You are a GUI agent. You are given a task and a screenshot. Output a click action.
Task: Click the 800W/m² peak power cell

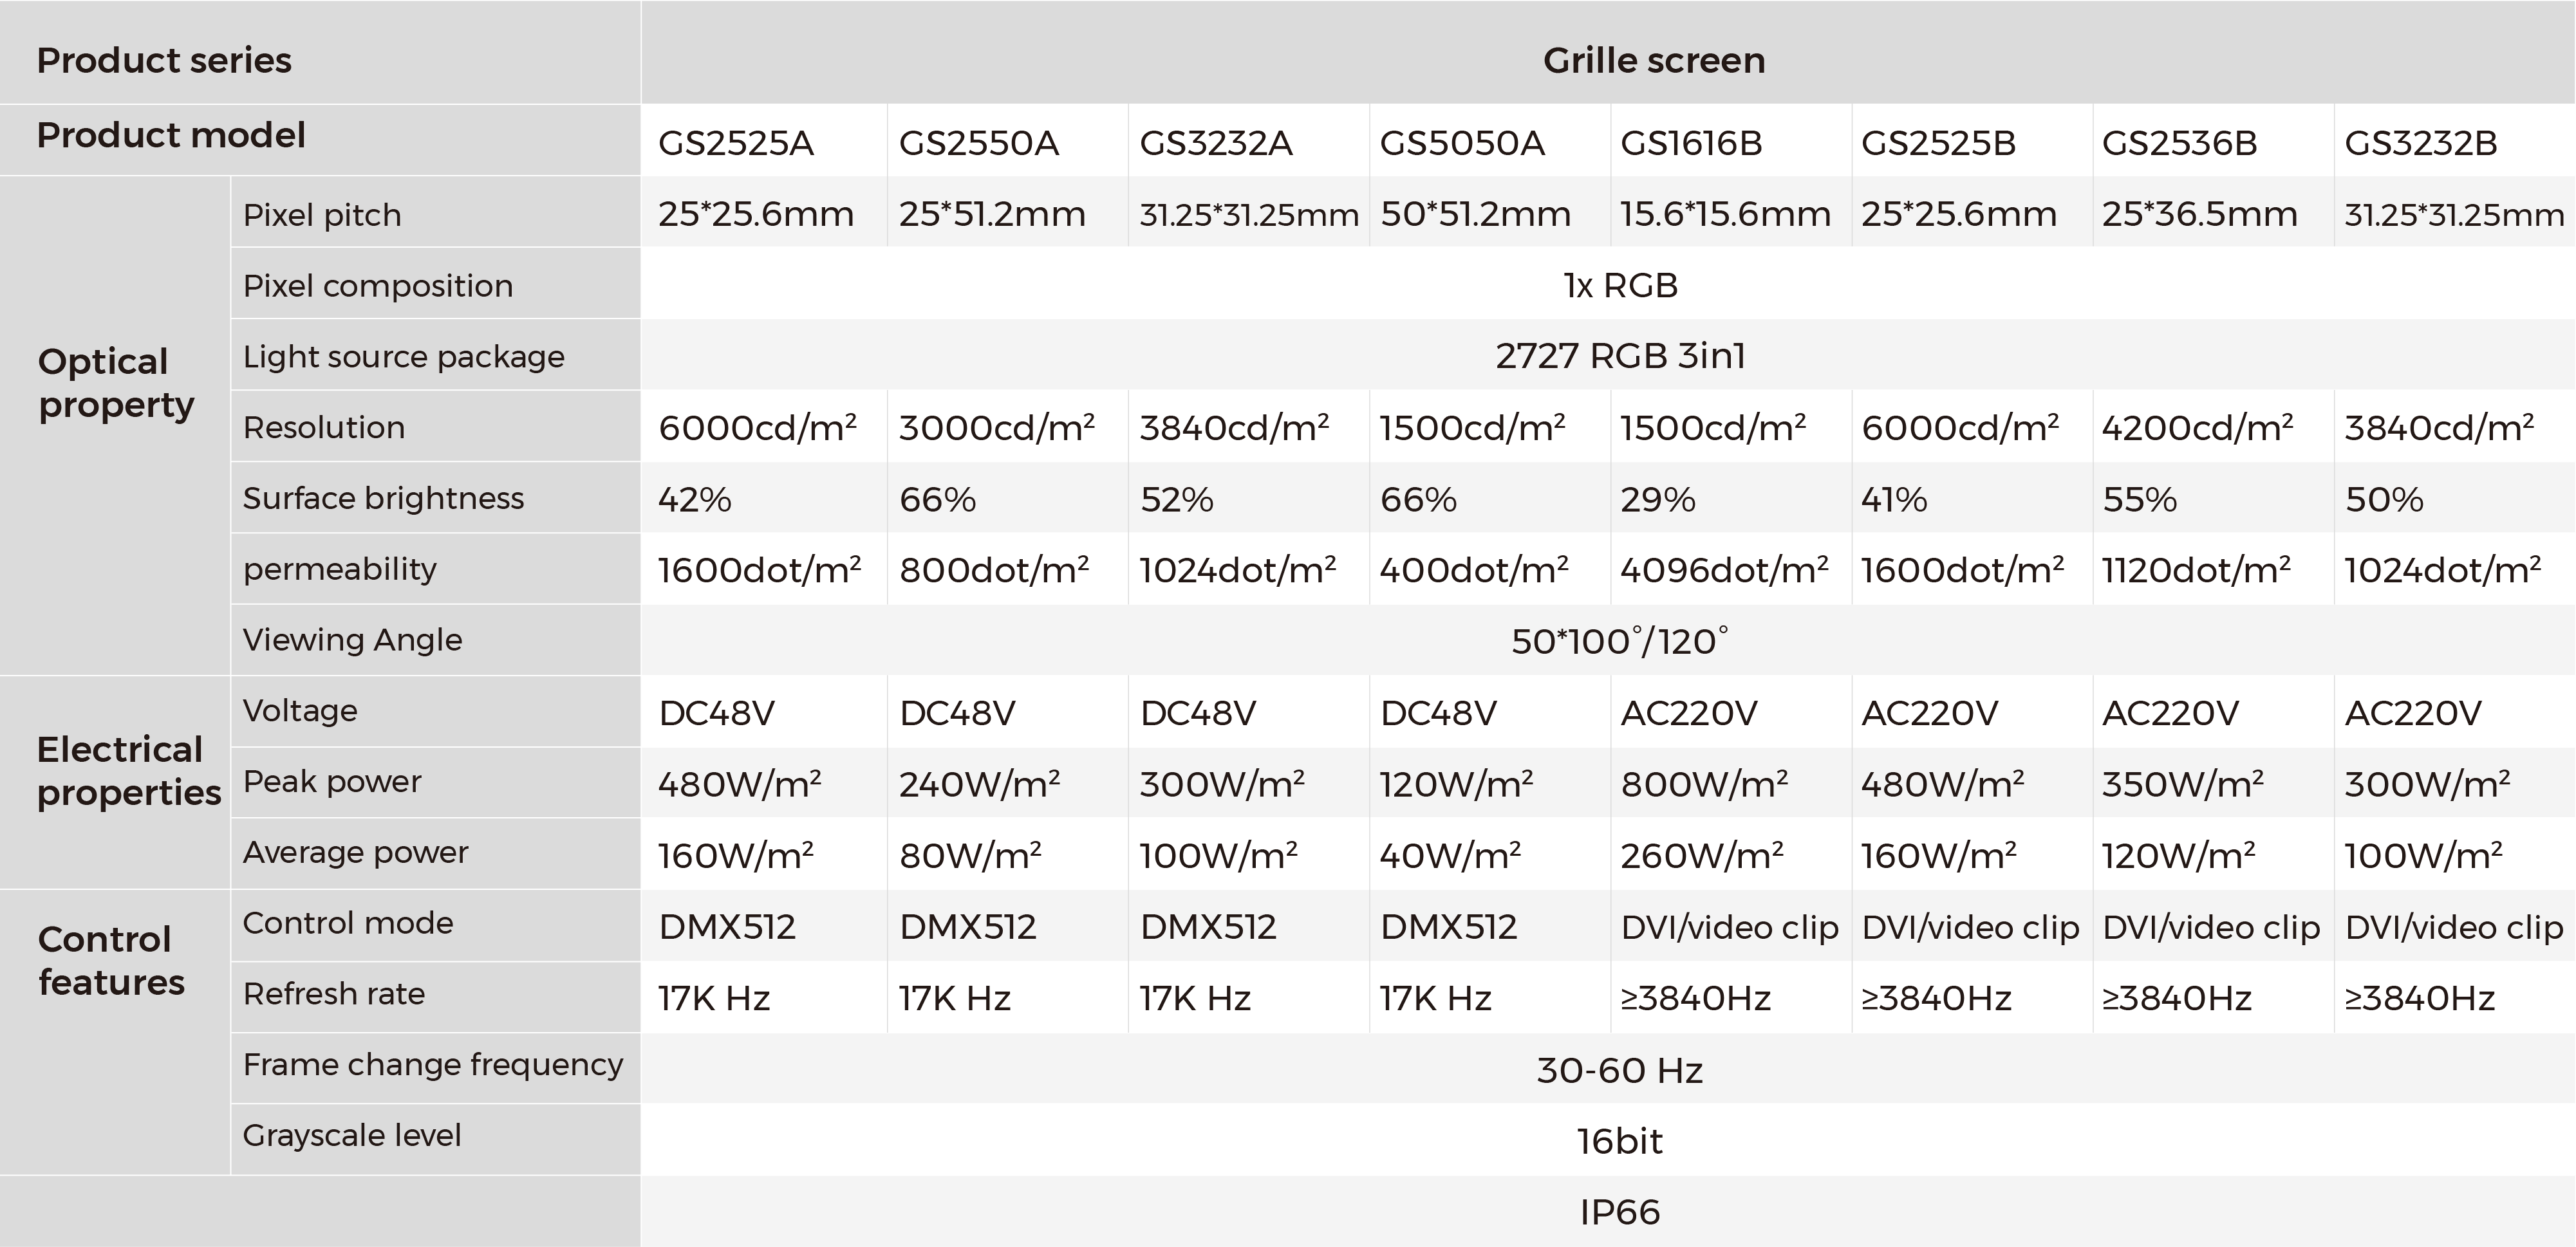pyautogui.click(x=1704, y=783)
